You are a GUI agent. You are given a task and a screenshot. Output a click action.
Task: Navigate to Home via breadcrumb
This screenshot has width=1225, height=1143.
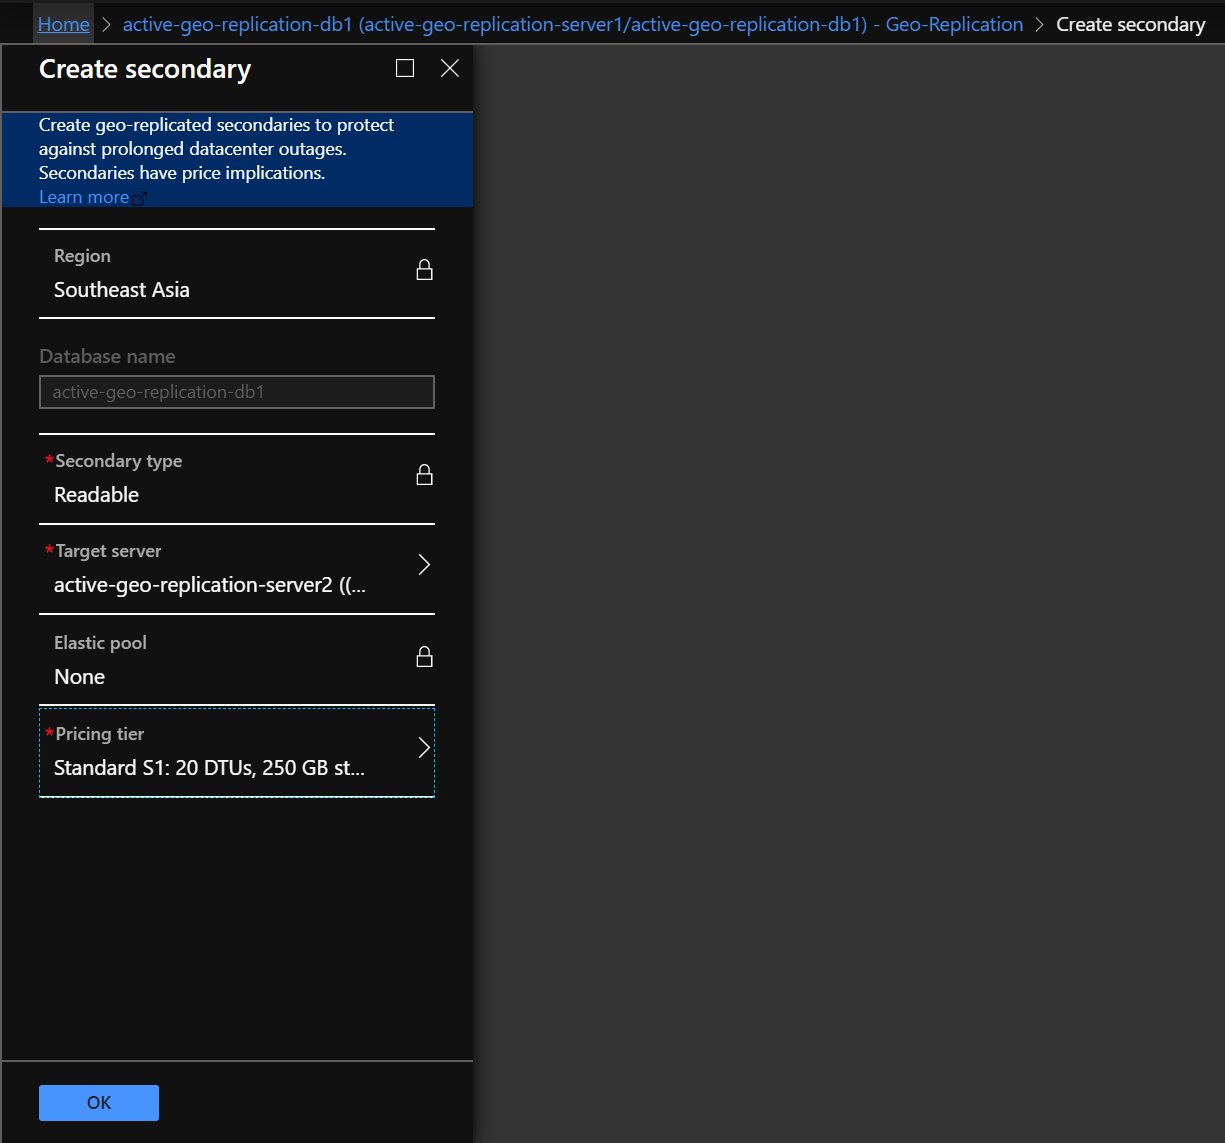coord(63,23)
